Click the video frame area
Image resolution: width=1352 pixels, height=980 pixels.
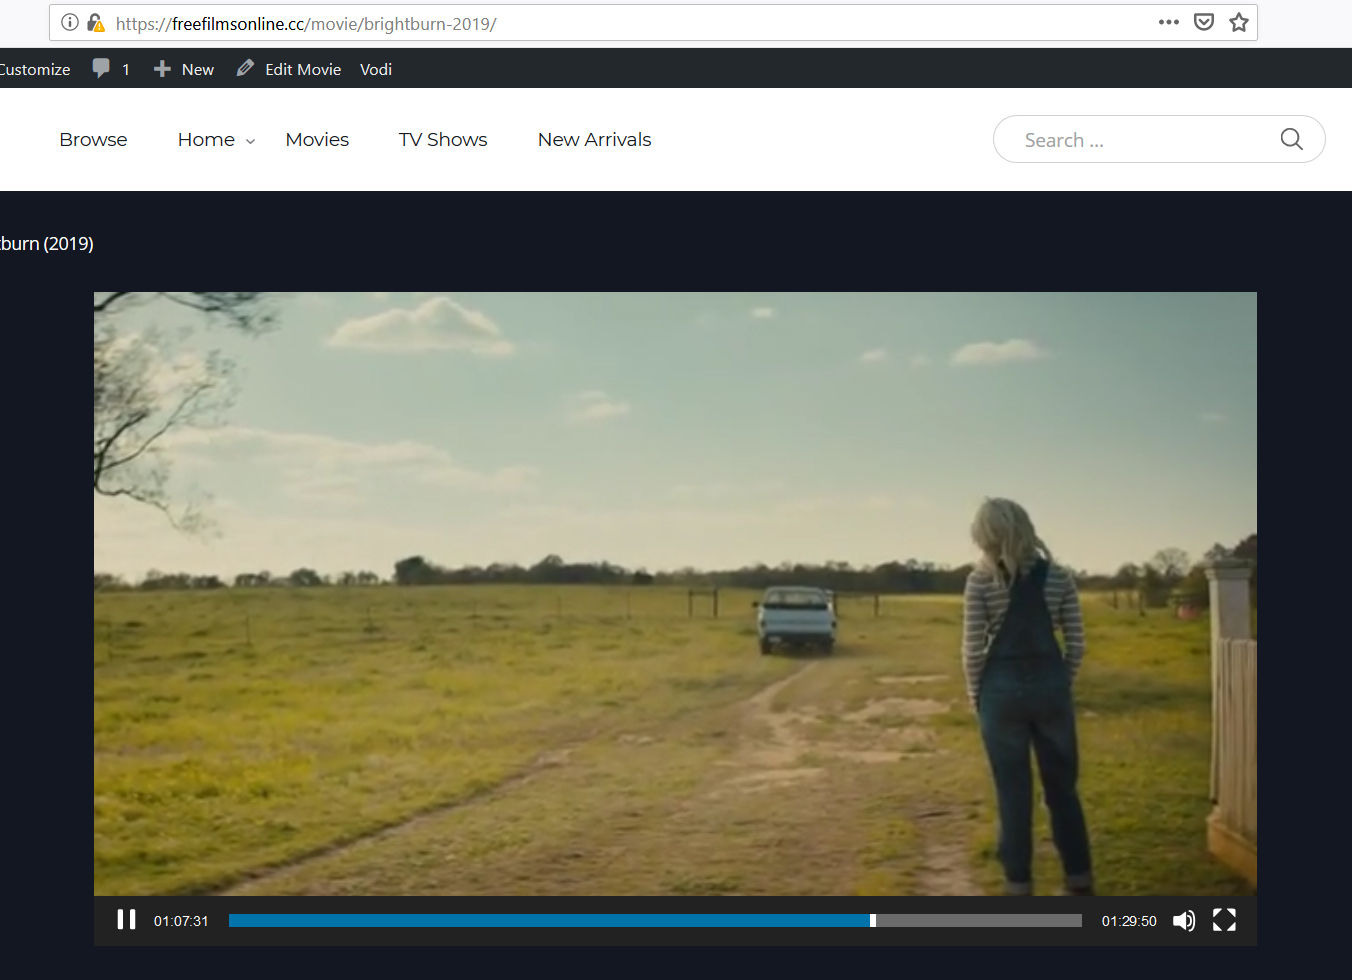675,593
